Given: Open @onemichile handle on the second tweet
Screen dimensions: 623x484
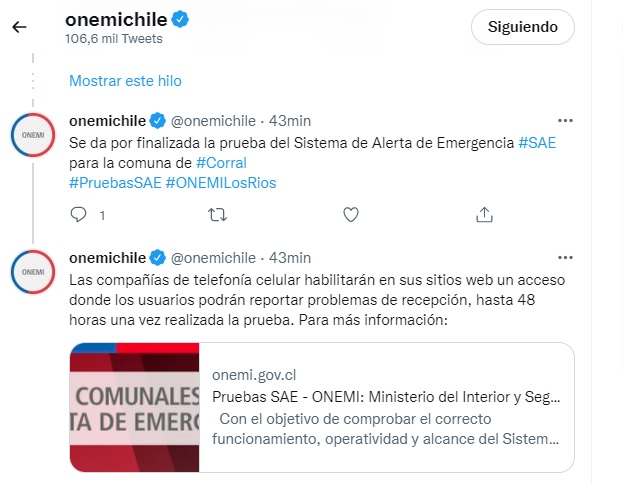Looking at the screenshot, I should [213, 258].
